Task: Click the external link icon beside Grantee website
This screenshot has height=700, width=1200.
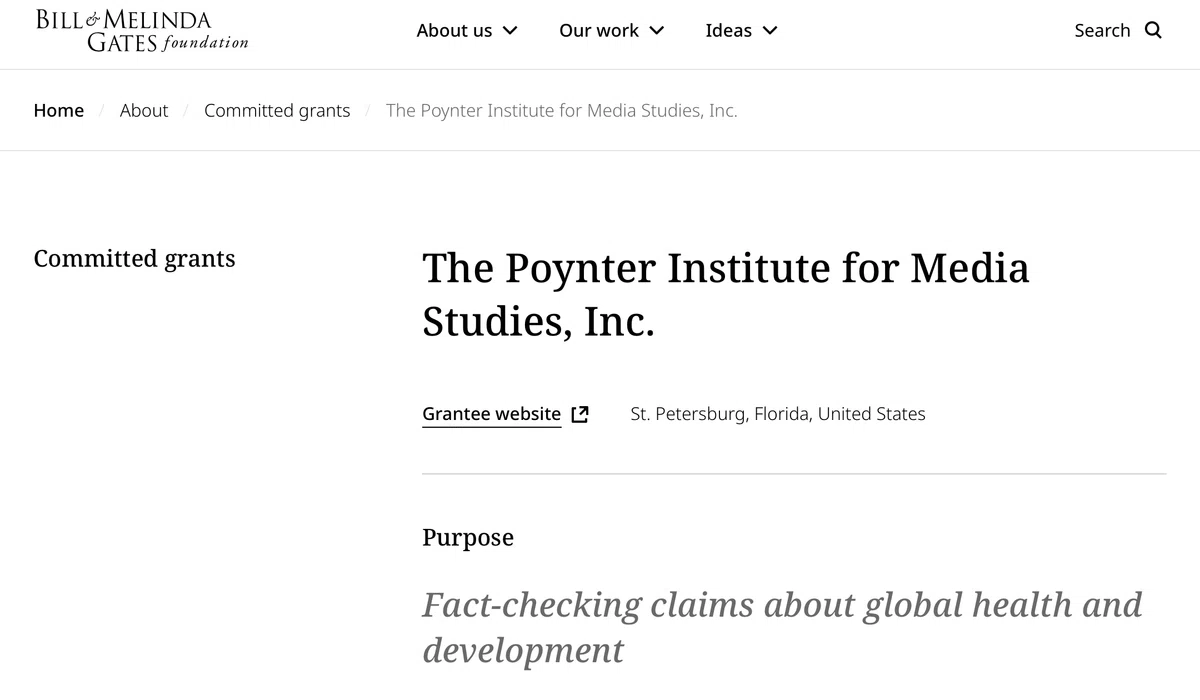Action: coord(580,414)
